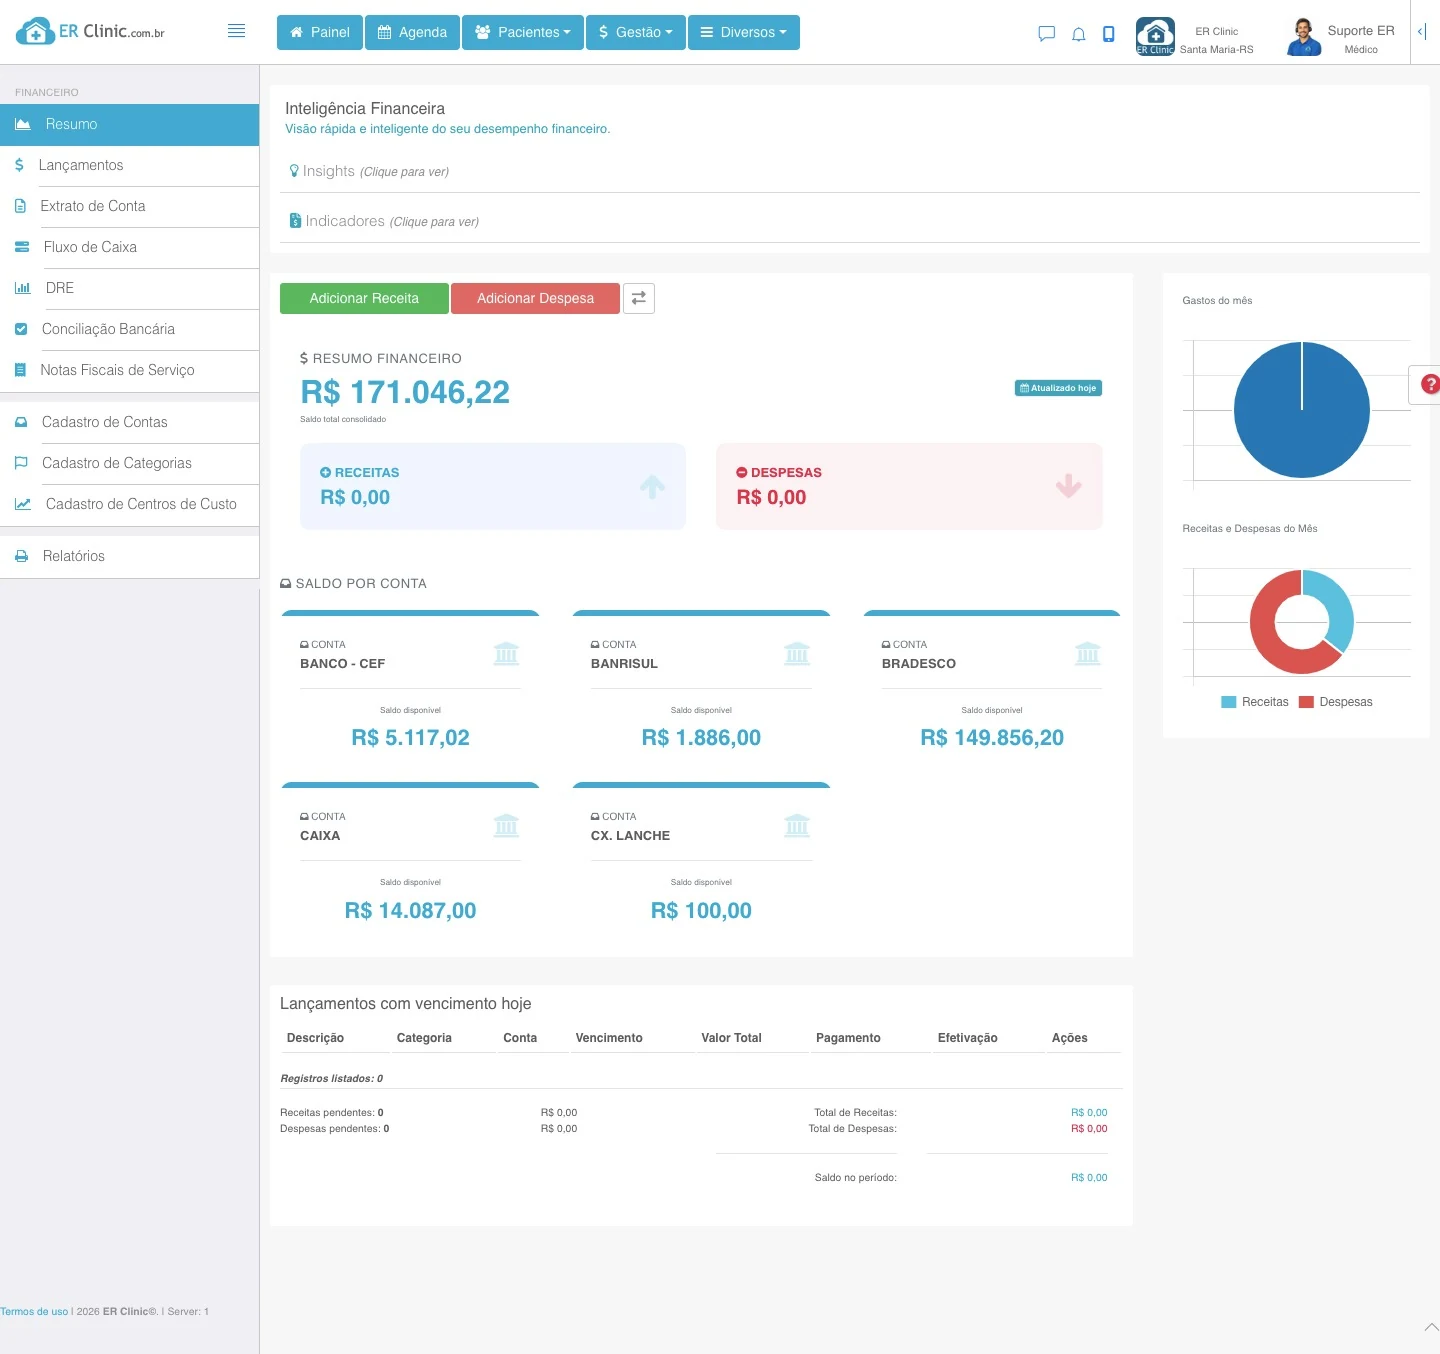Select Lançamentos in the sidebar
The width and height of the screenshot is (1440, 1354).
[130, 165]
